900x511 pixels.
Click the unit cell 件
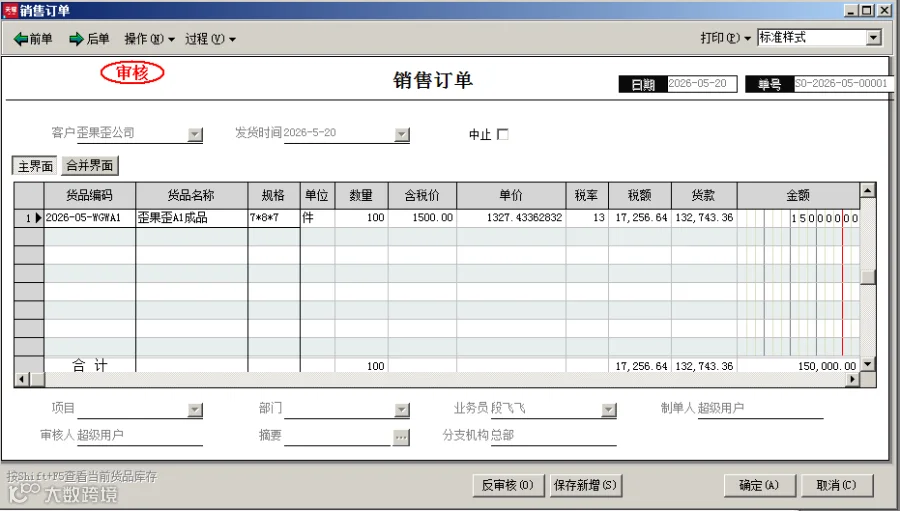click(x=317, y=218)
